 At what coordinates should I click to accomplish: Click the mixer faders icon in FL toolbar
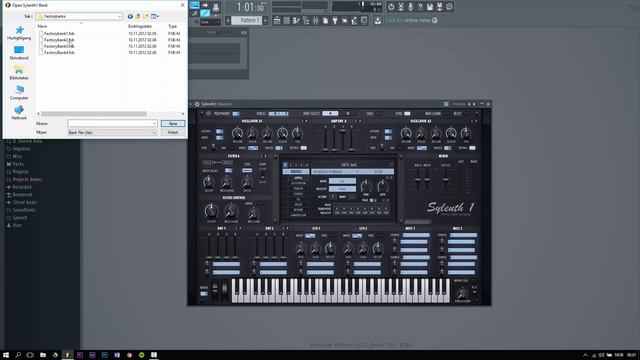pos(316,20)
